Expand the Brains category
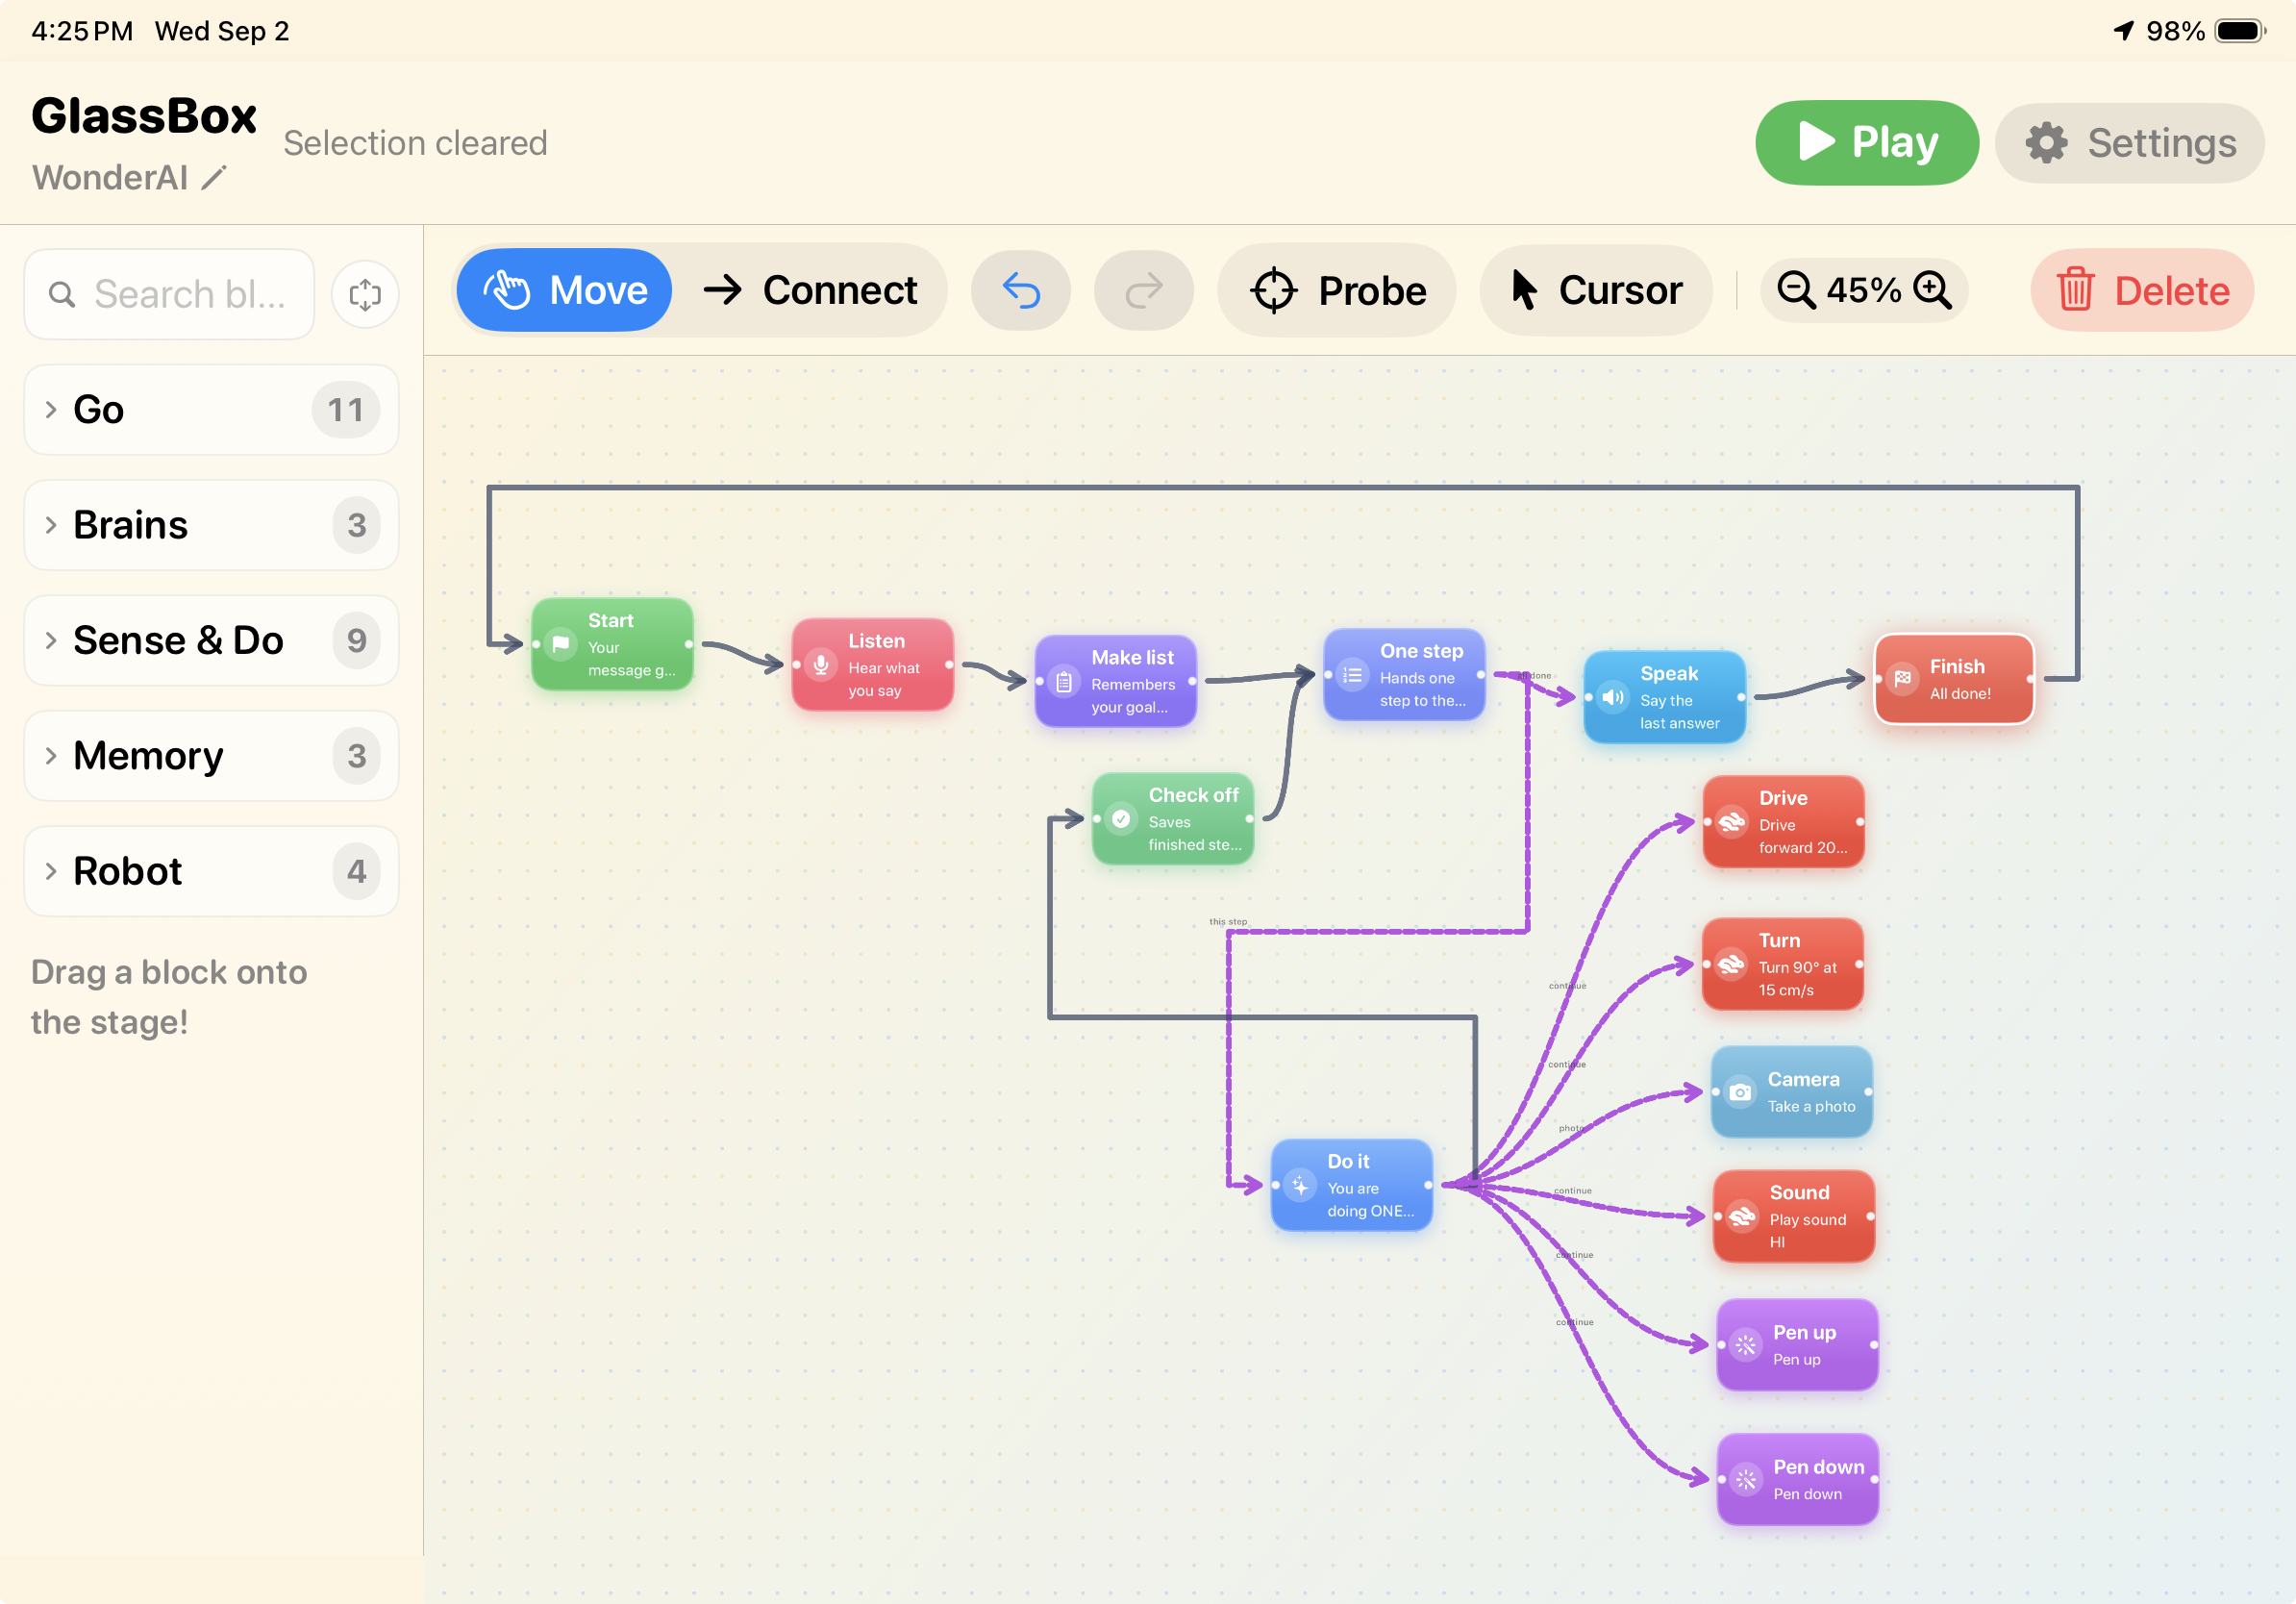The image size is (2296, 1604). (x=211, y=525)
